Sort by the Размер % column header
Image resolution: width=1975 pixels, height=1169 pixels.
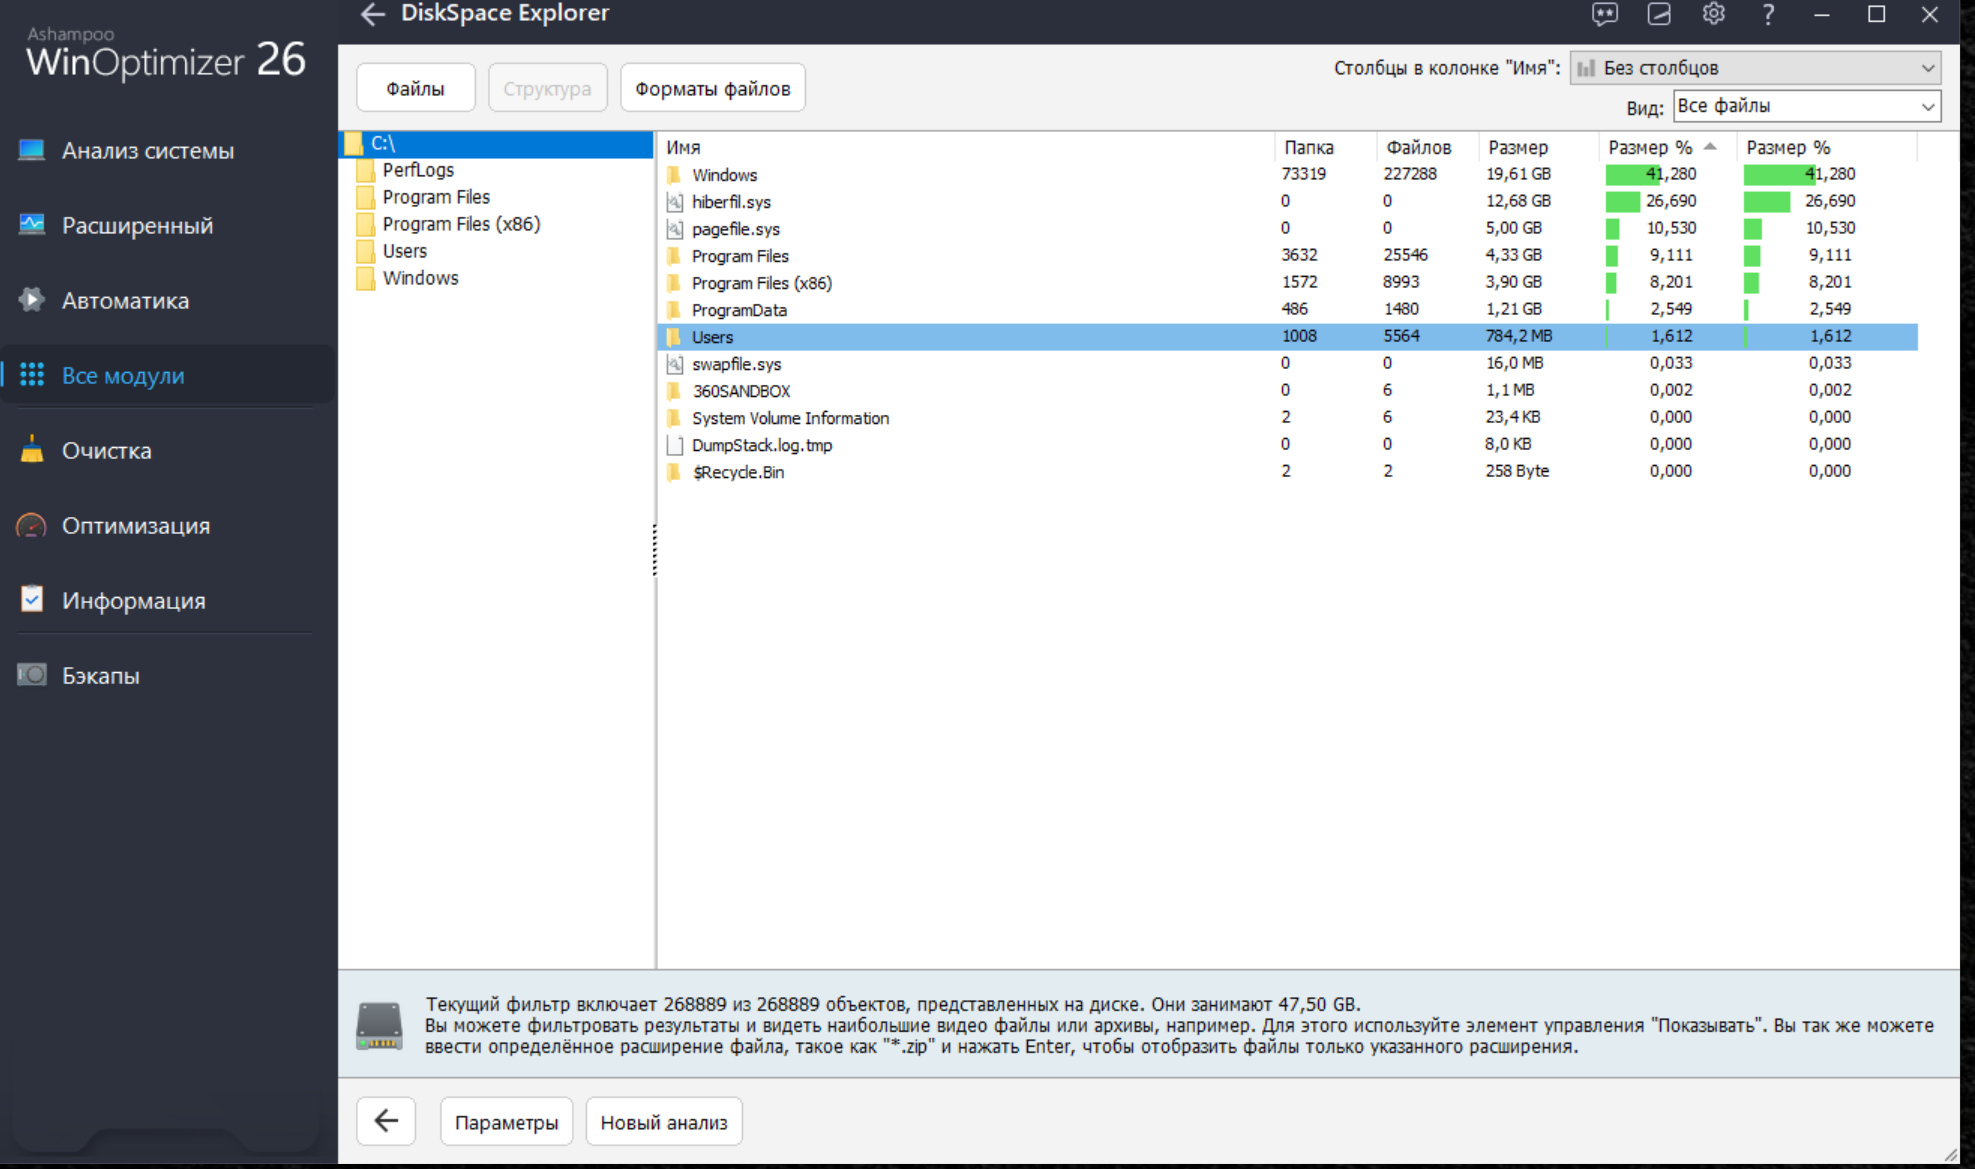point(1650,147)
